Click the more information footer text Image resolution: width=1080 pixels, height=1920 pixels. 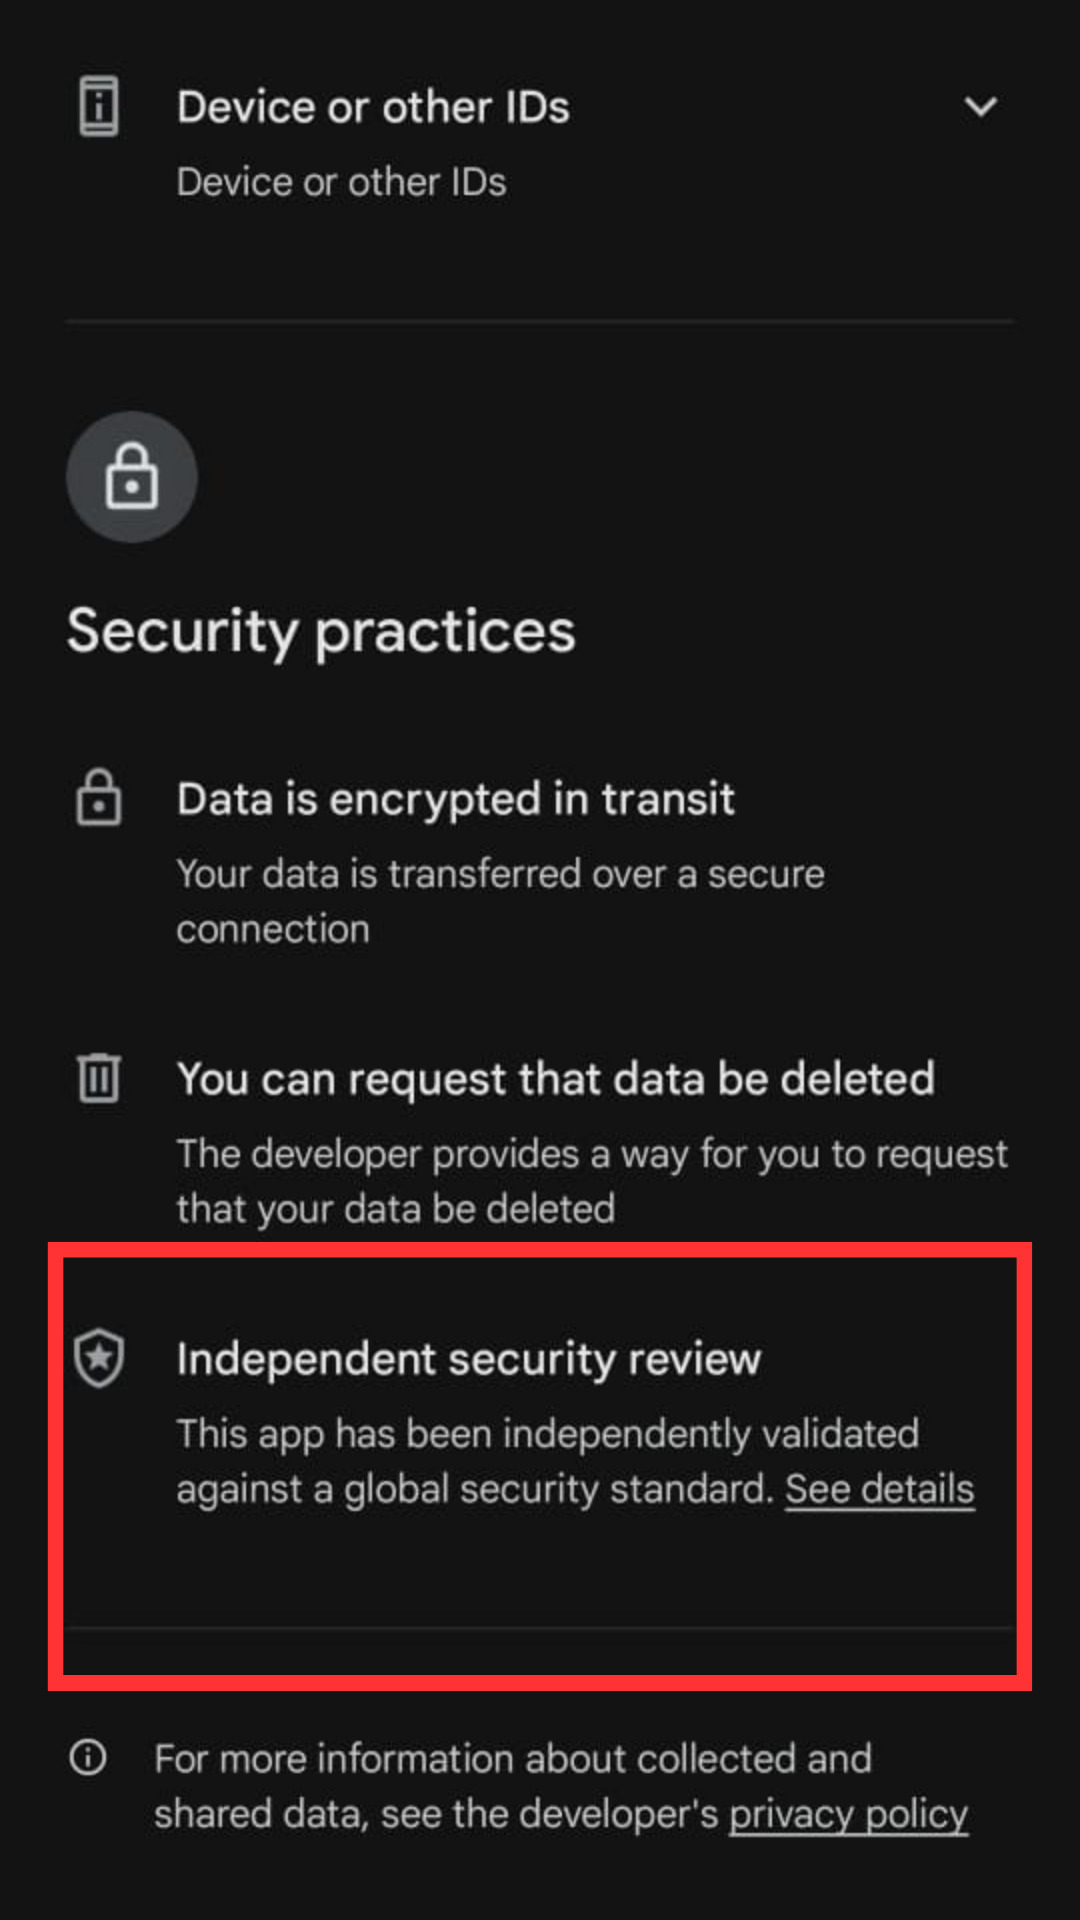(x=513, y=1786)
